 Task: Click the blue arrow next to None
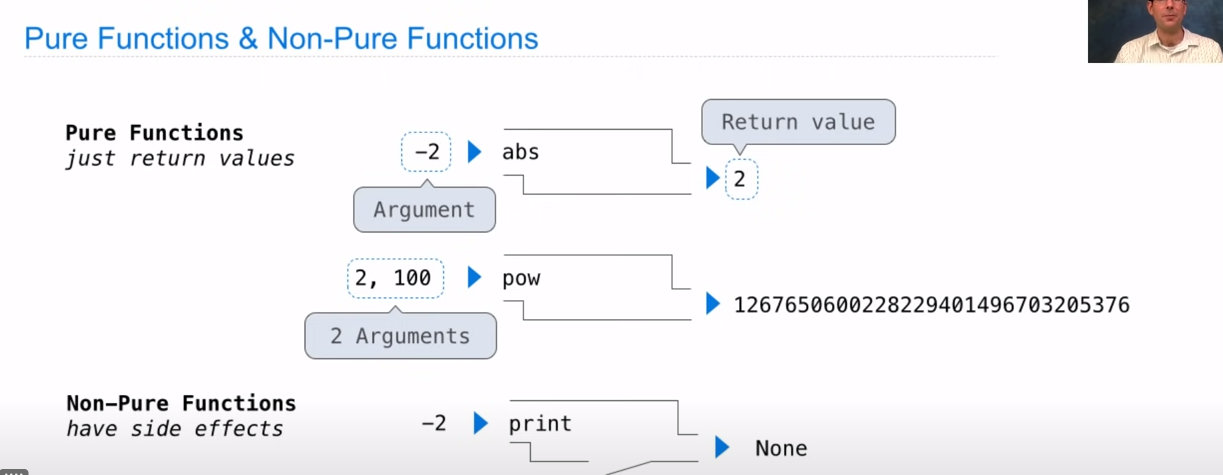point(721,448)
